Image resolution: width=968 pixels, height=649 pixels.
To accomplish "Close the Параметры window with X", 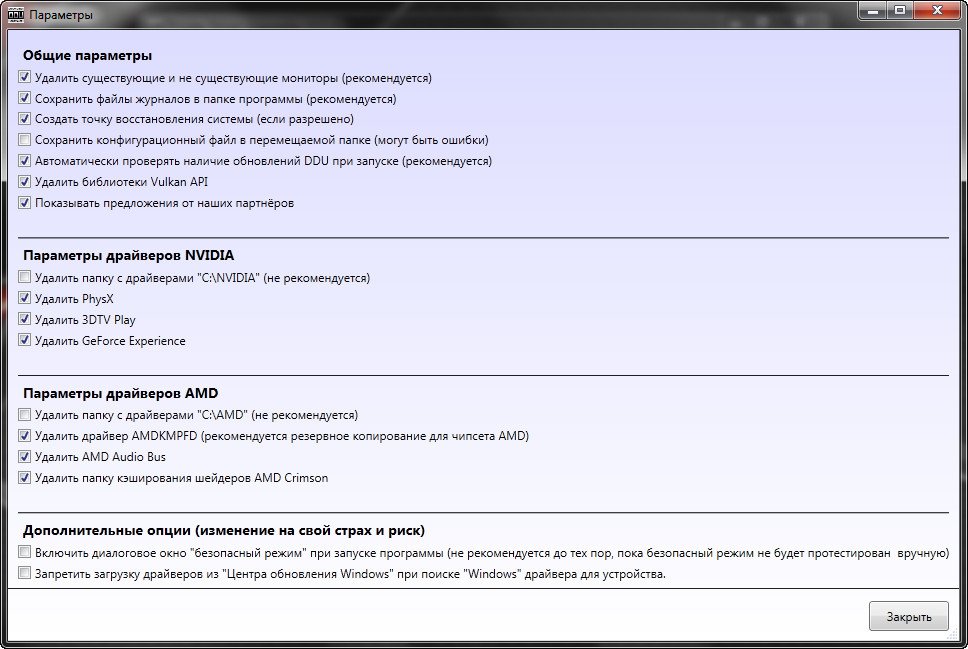I will coord(937,10).
